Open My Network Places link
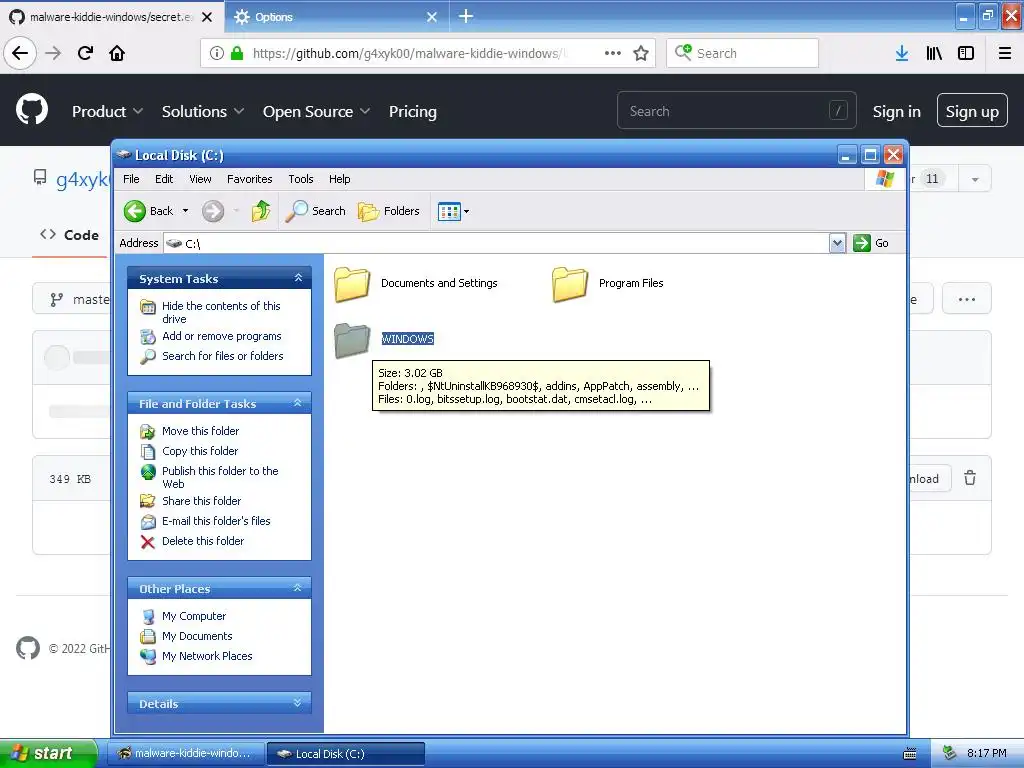Viewport: 1024px width, 768px height. 207,656
